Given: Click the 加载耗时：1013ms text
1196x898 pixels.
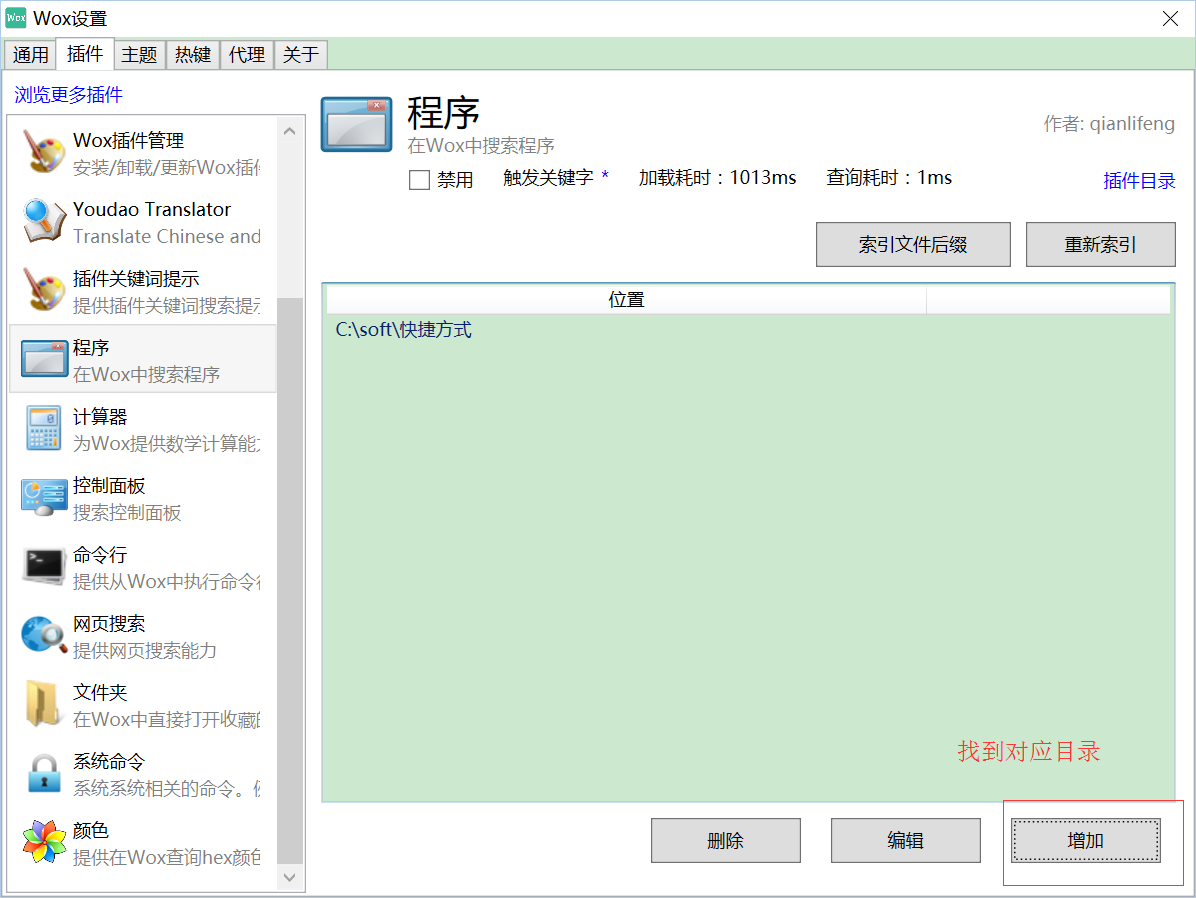Looking at the screenshot, I should point(717,178).
